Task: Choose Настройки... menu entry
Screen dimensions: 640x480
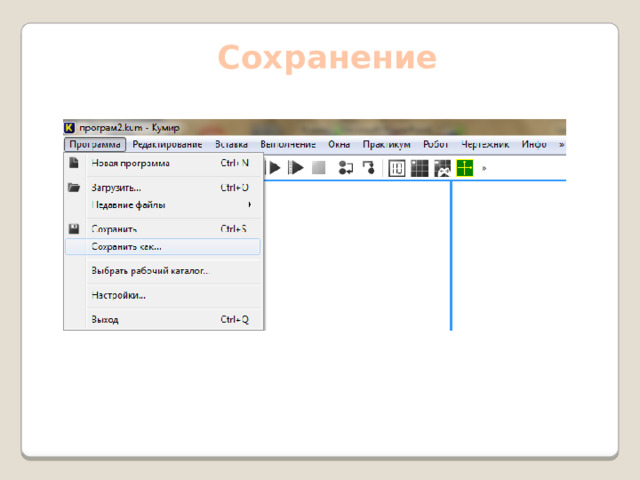Action: (162, 295)
